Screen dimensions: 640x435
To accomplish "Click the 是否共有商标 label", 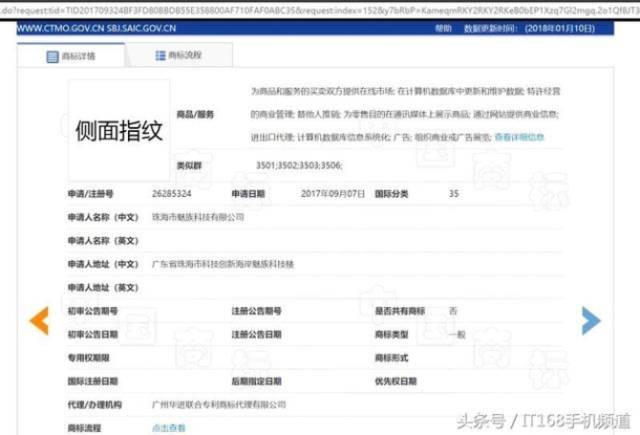I will click(x=400, y=311).
